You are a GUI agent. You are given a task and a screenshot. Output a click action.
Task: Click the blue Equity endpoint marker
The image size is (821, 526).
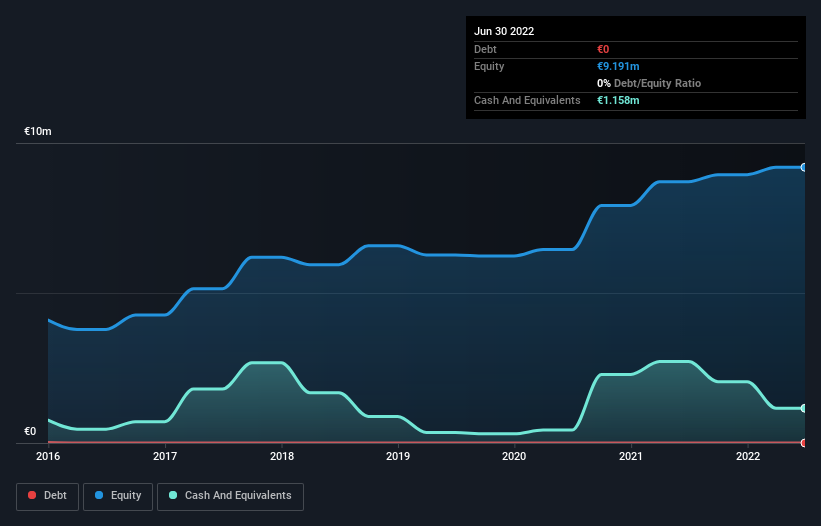pos(804,167)
